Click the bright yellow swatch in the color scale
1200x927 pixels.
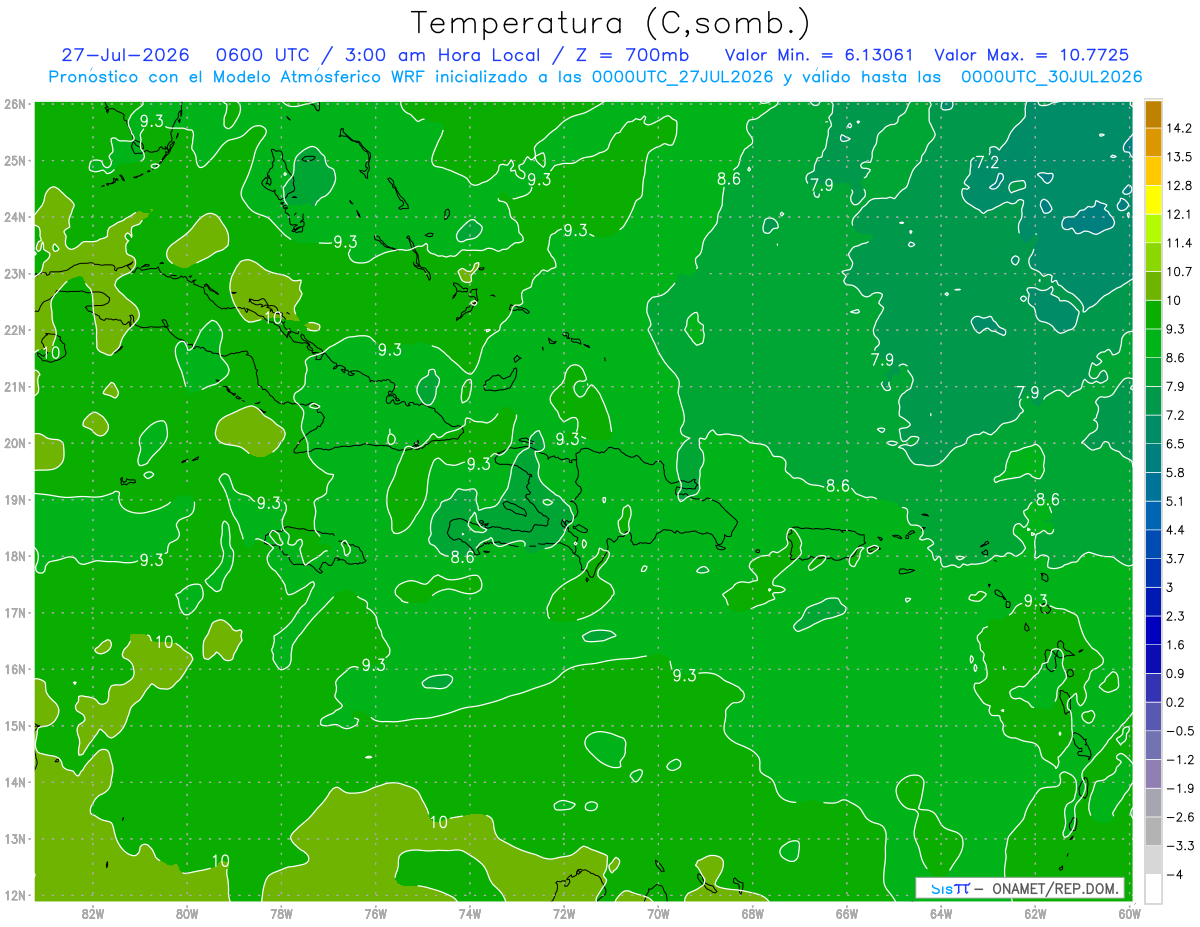(1153, 200)
